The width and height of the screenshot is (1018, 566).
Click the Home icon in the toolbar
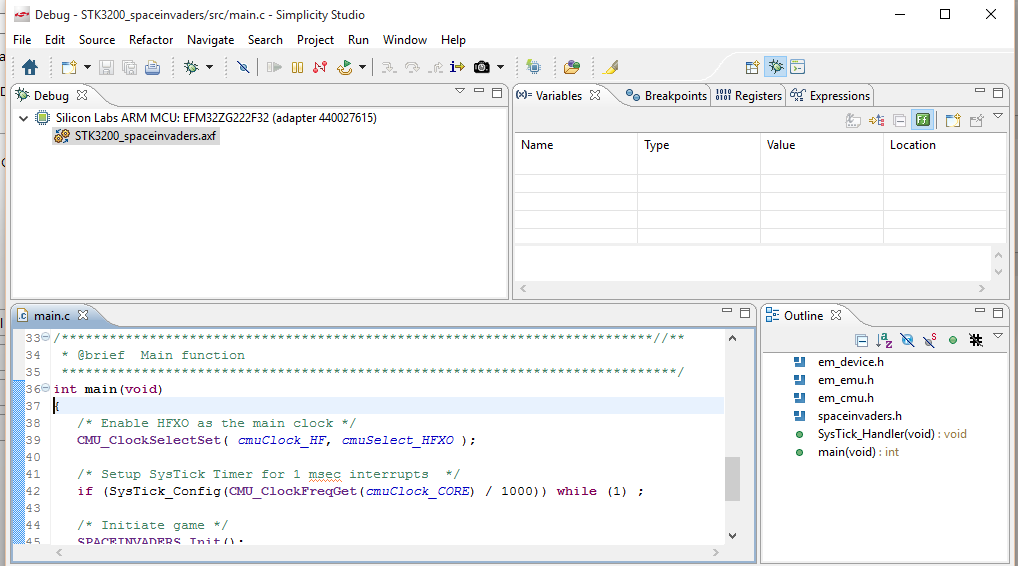tap(30, 67)
